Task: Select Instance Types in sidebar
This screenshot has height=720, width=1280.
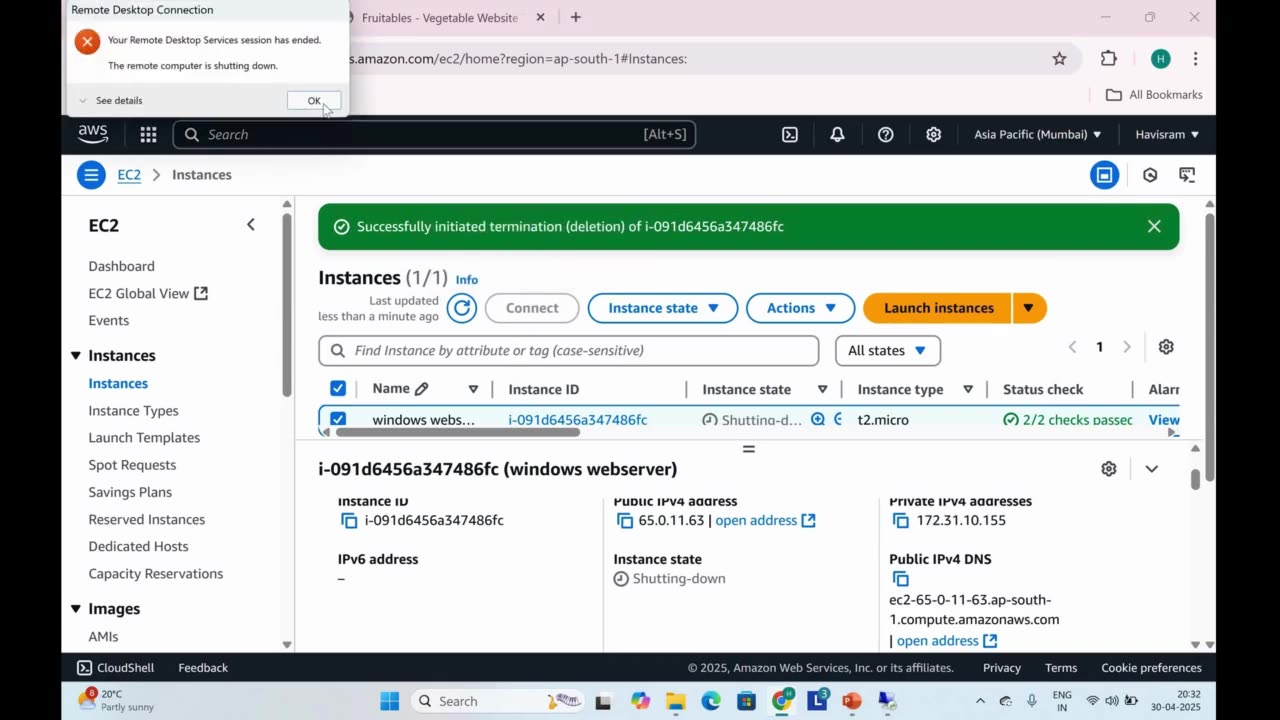Action: (133, 410)
